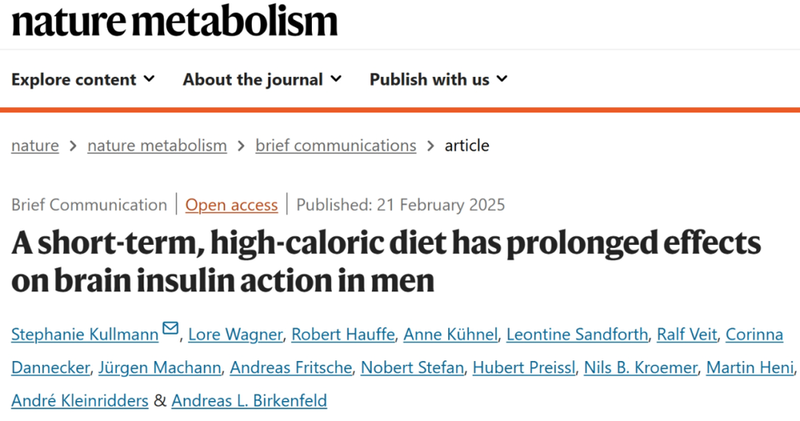Image resolution: width=800 pixels, height=421 pixels.
Task: Open Andreas Fritsche author info
Action: tap(287, 367)
